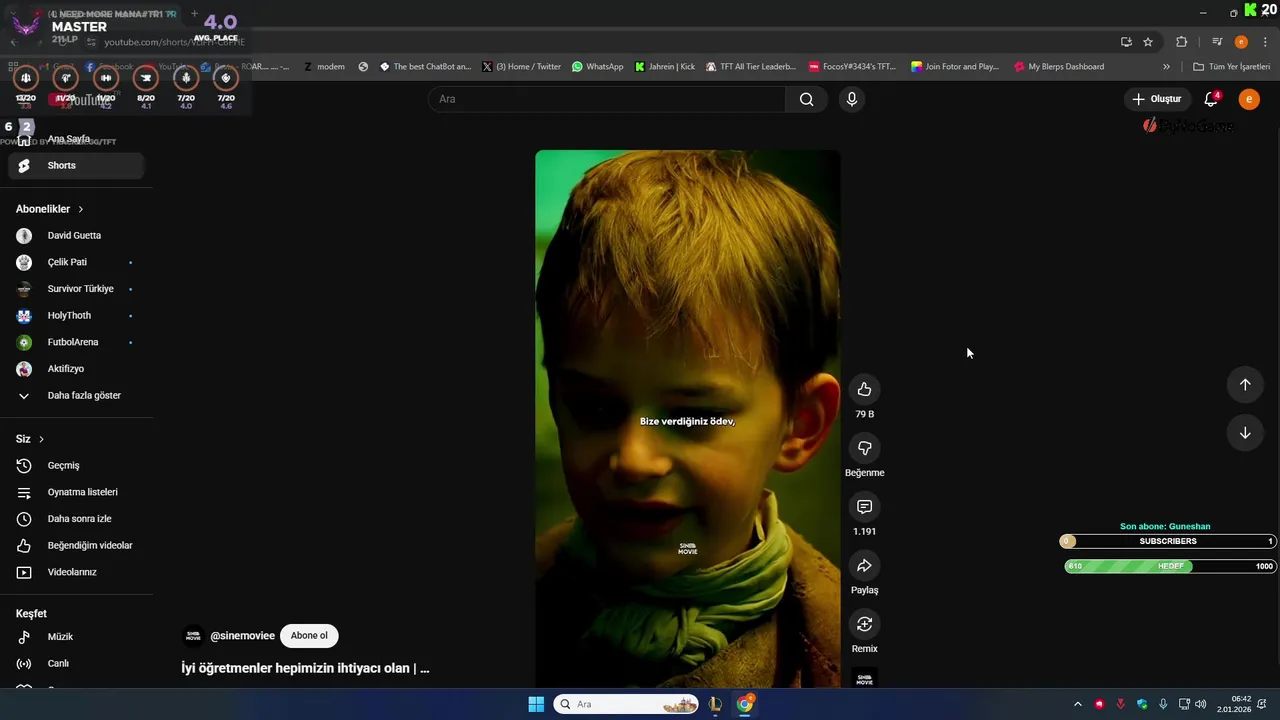Subscribe with Abone ol button
1280x720 pixels.
[x=309, y=636]
